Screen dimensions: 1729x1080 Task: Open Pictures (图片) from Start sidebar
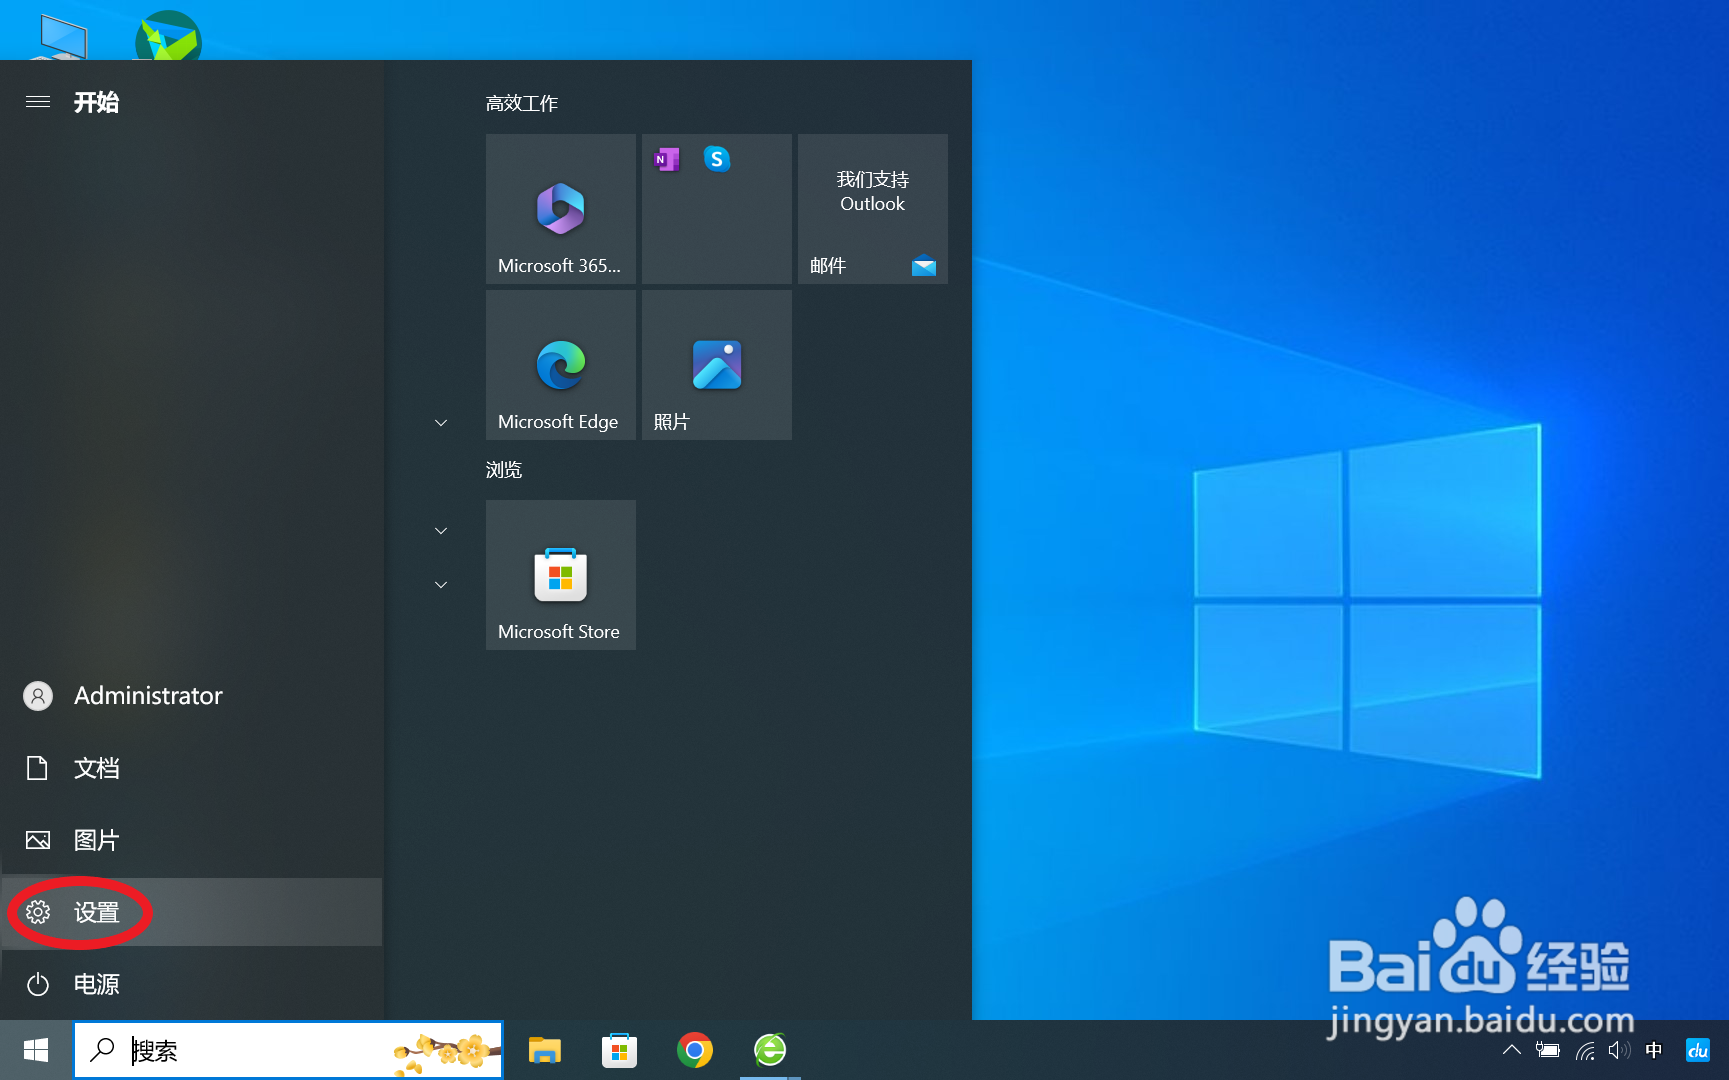tap(191, 840)
